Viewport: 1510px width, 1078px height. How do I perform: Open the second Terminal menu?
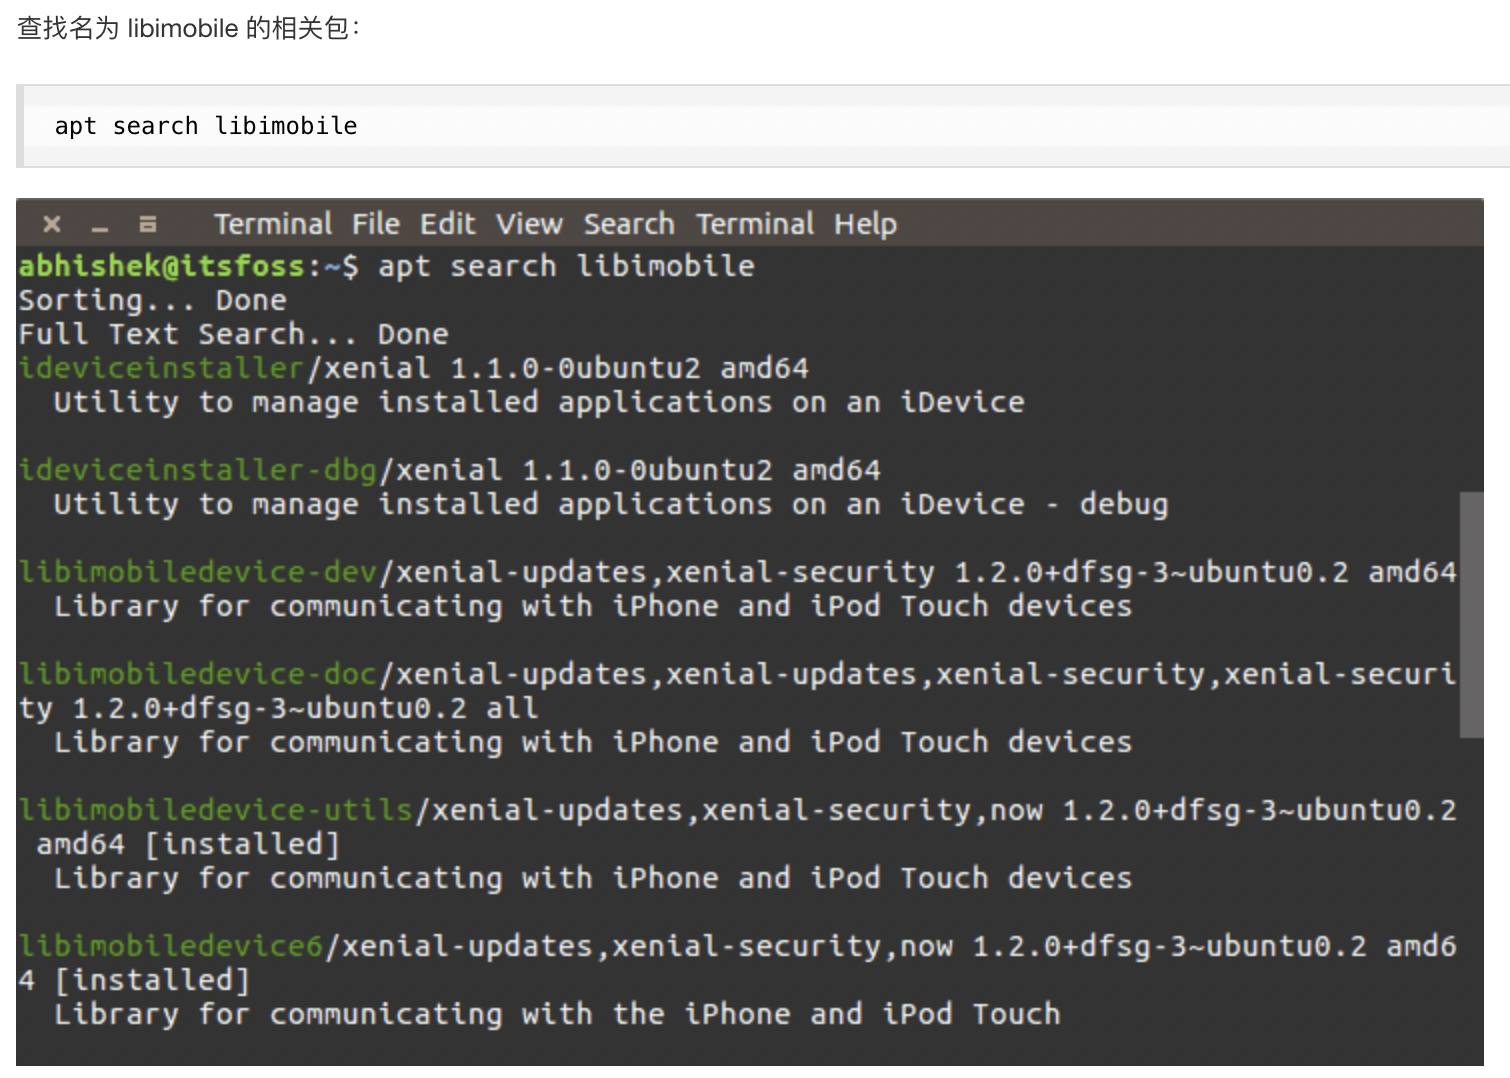755,224
